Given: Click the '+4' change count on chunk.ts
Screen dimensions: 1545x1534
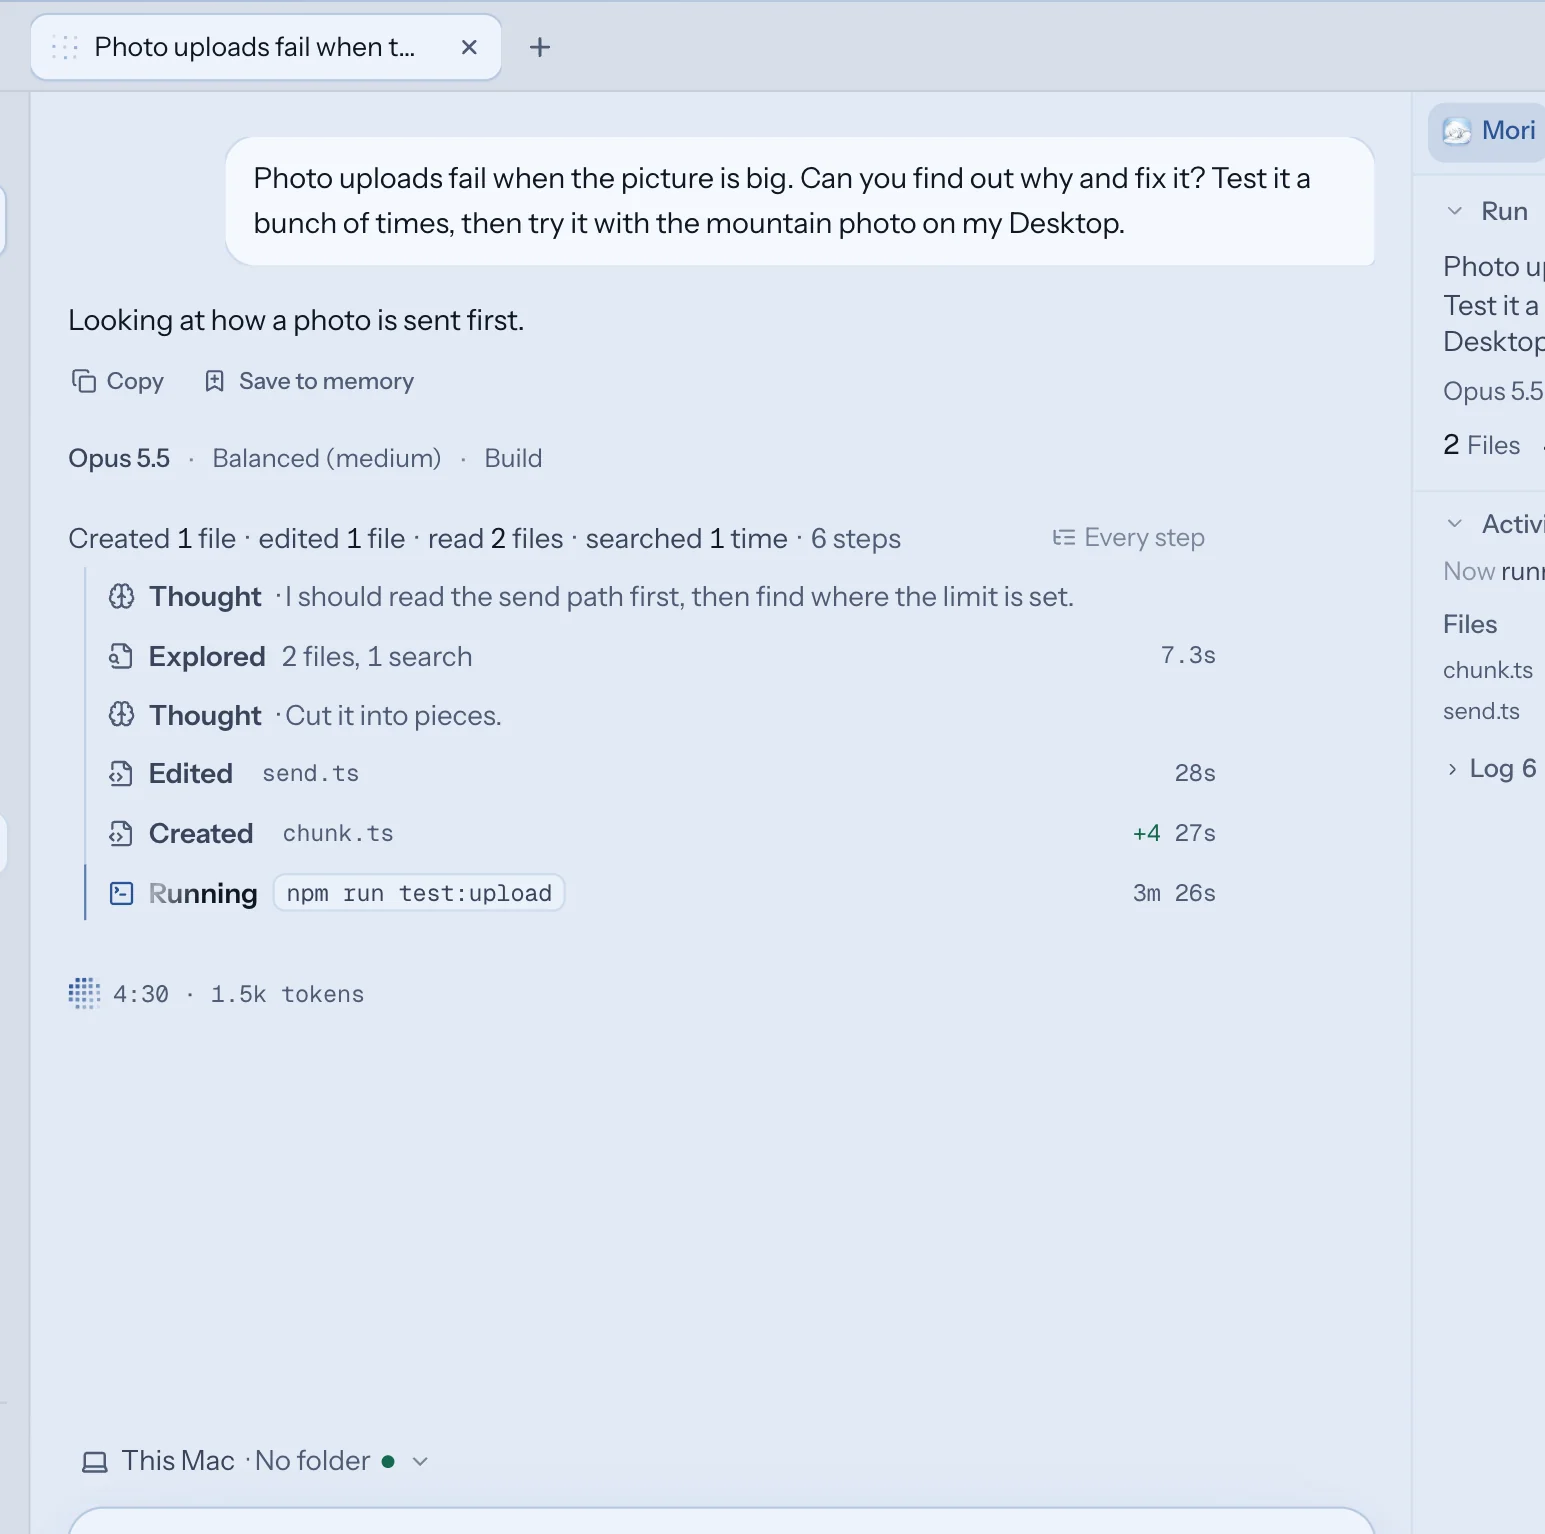Looking at the screenshot, I should (1147, 833).
